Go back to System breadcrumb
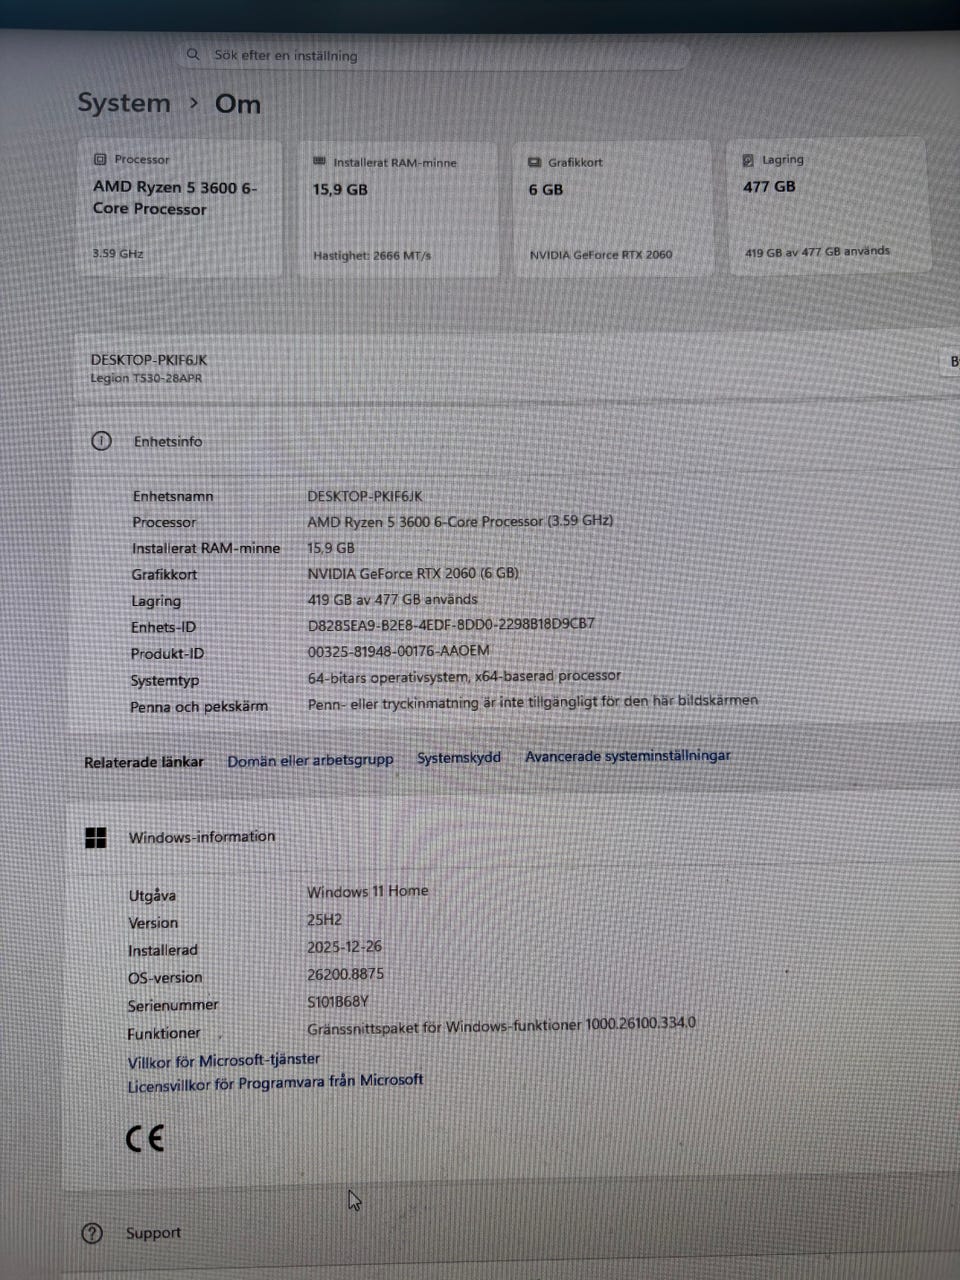960x1280 pixels. pos(124,103)
